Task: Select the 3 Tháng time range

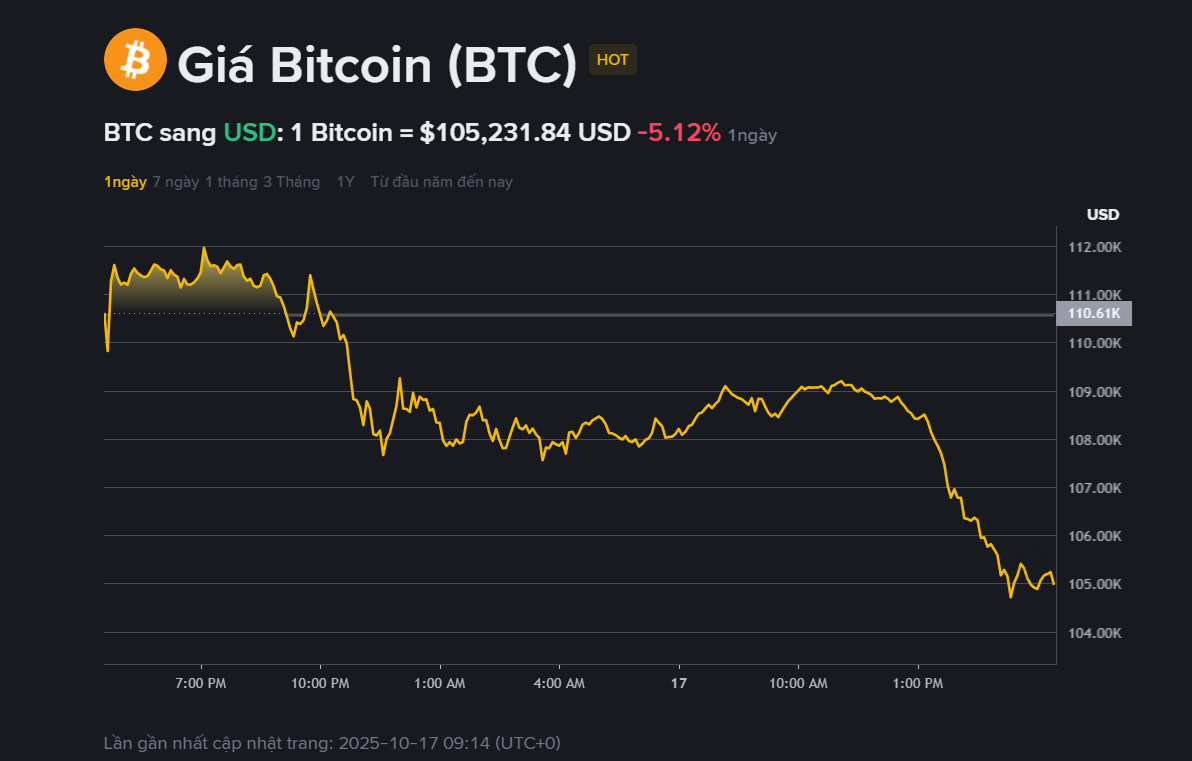Action: [x=291, y=182]
